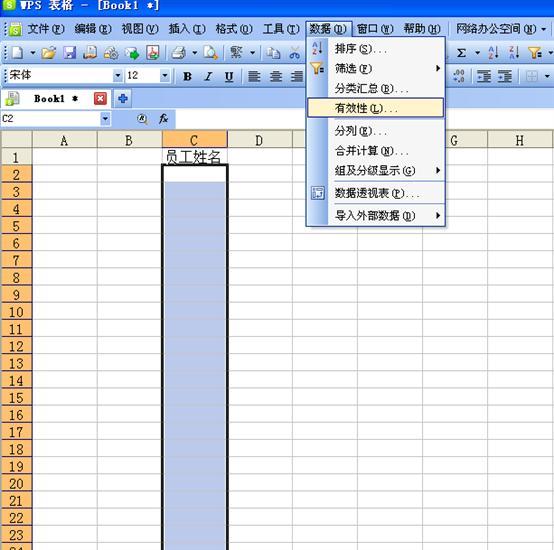Open file with the folder icon
Viewport: 554px width, 550px height.
tap(49, 53)
